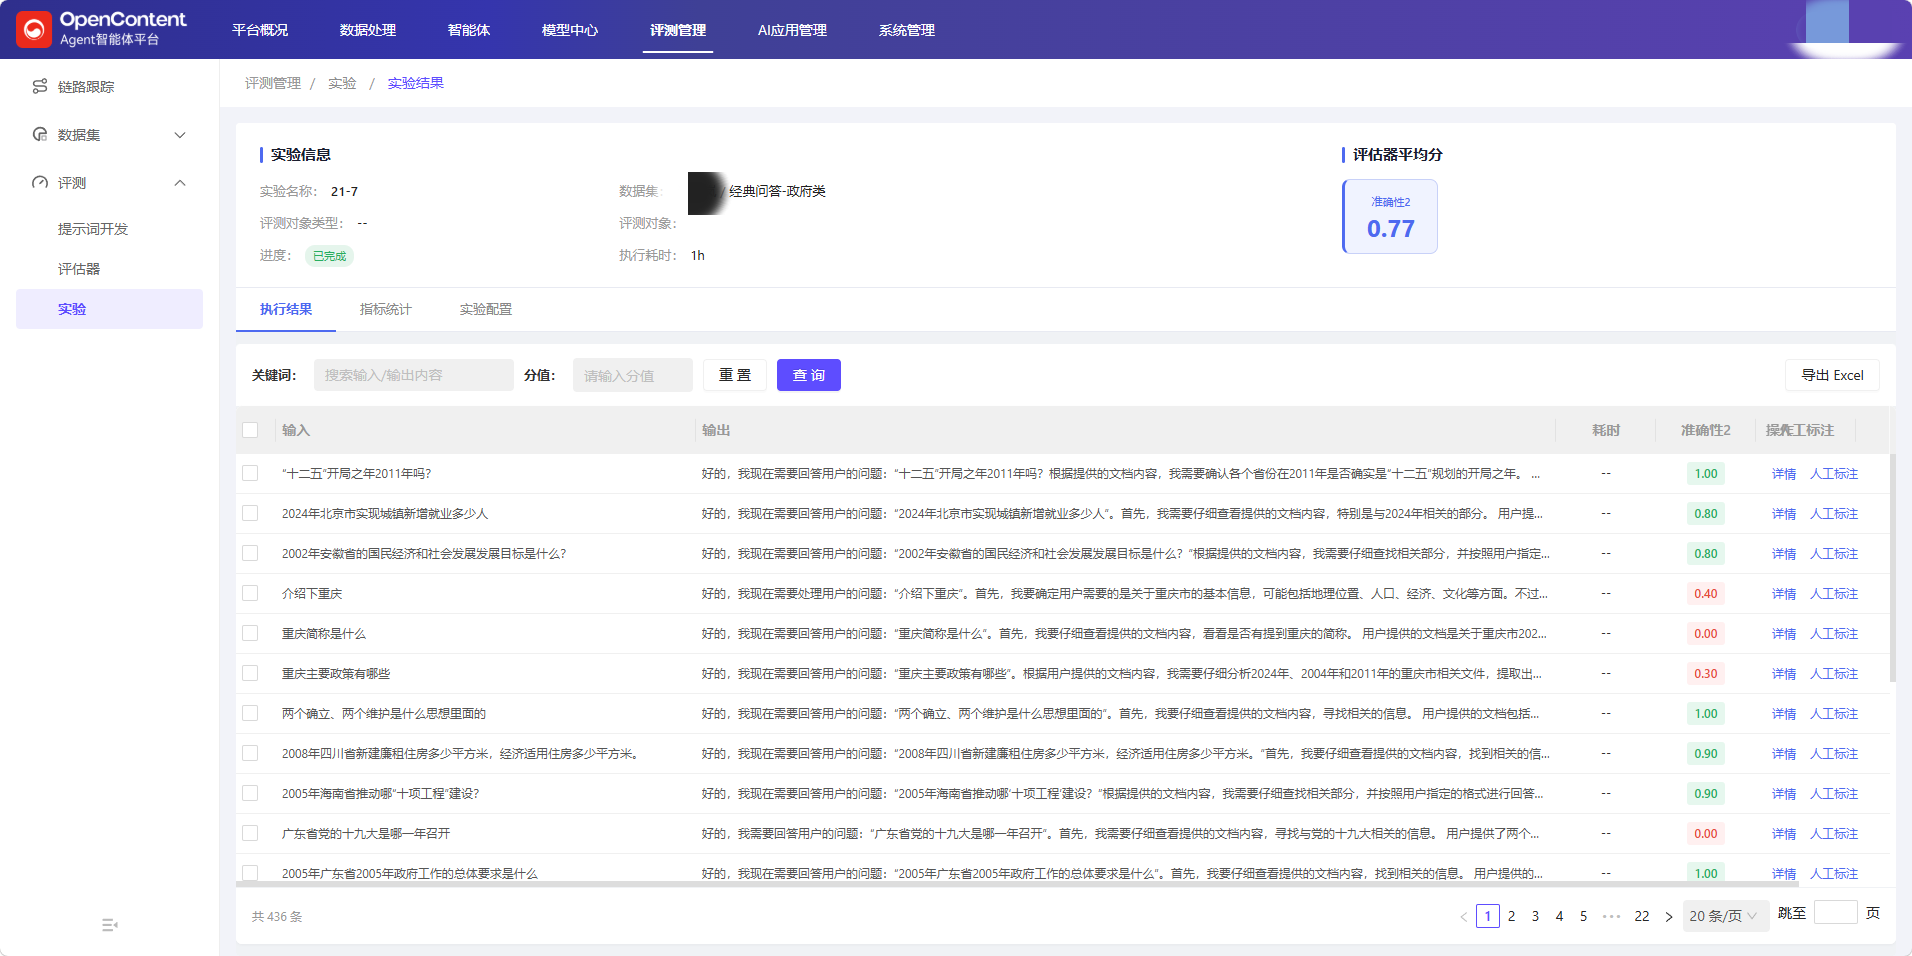Check the row 介绍下重庆

[250, 594]
